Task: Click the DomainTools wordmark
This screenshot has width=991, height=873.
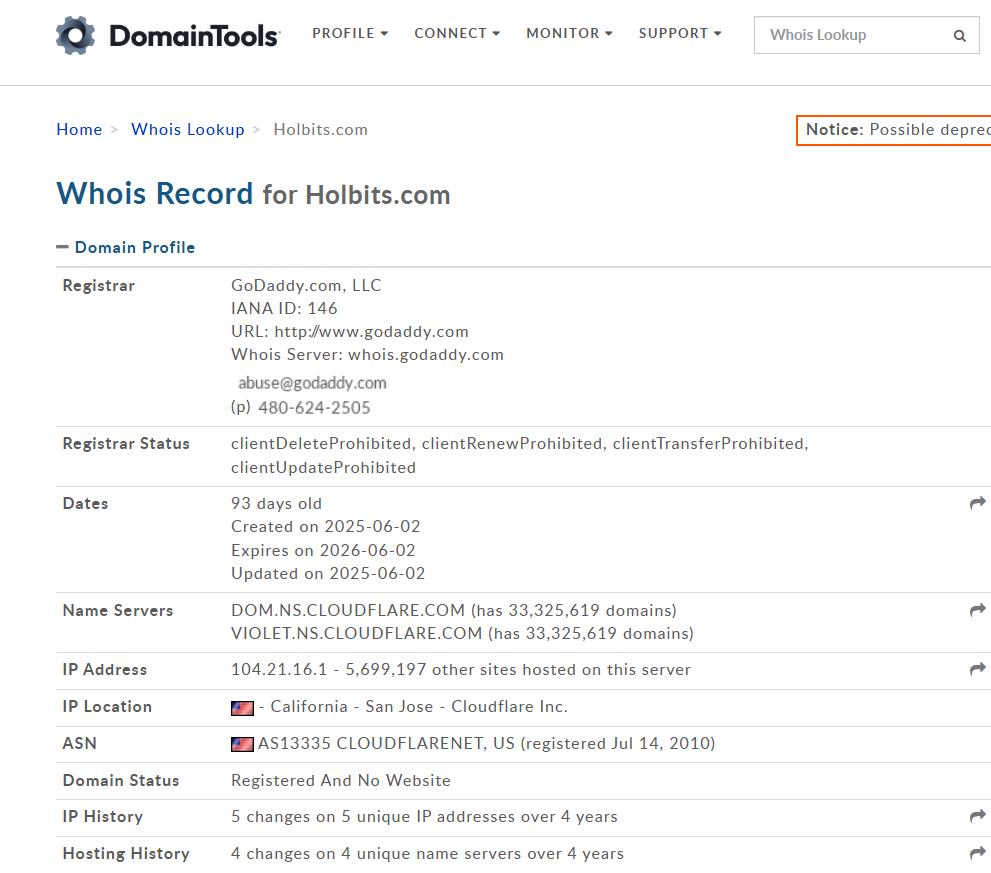Action: 194,36
